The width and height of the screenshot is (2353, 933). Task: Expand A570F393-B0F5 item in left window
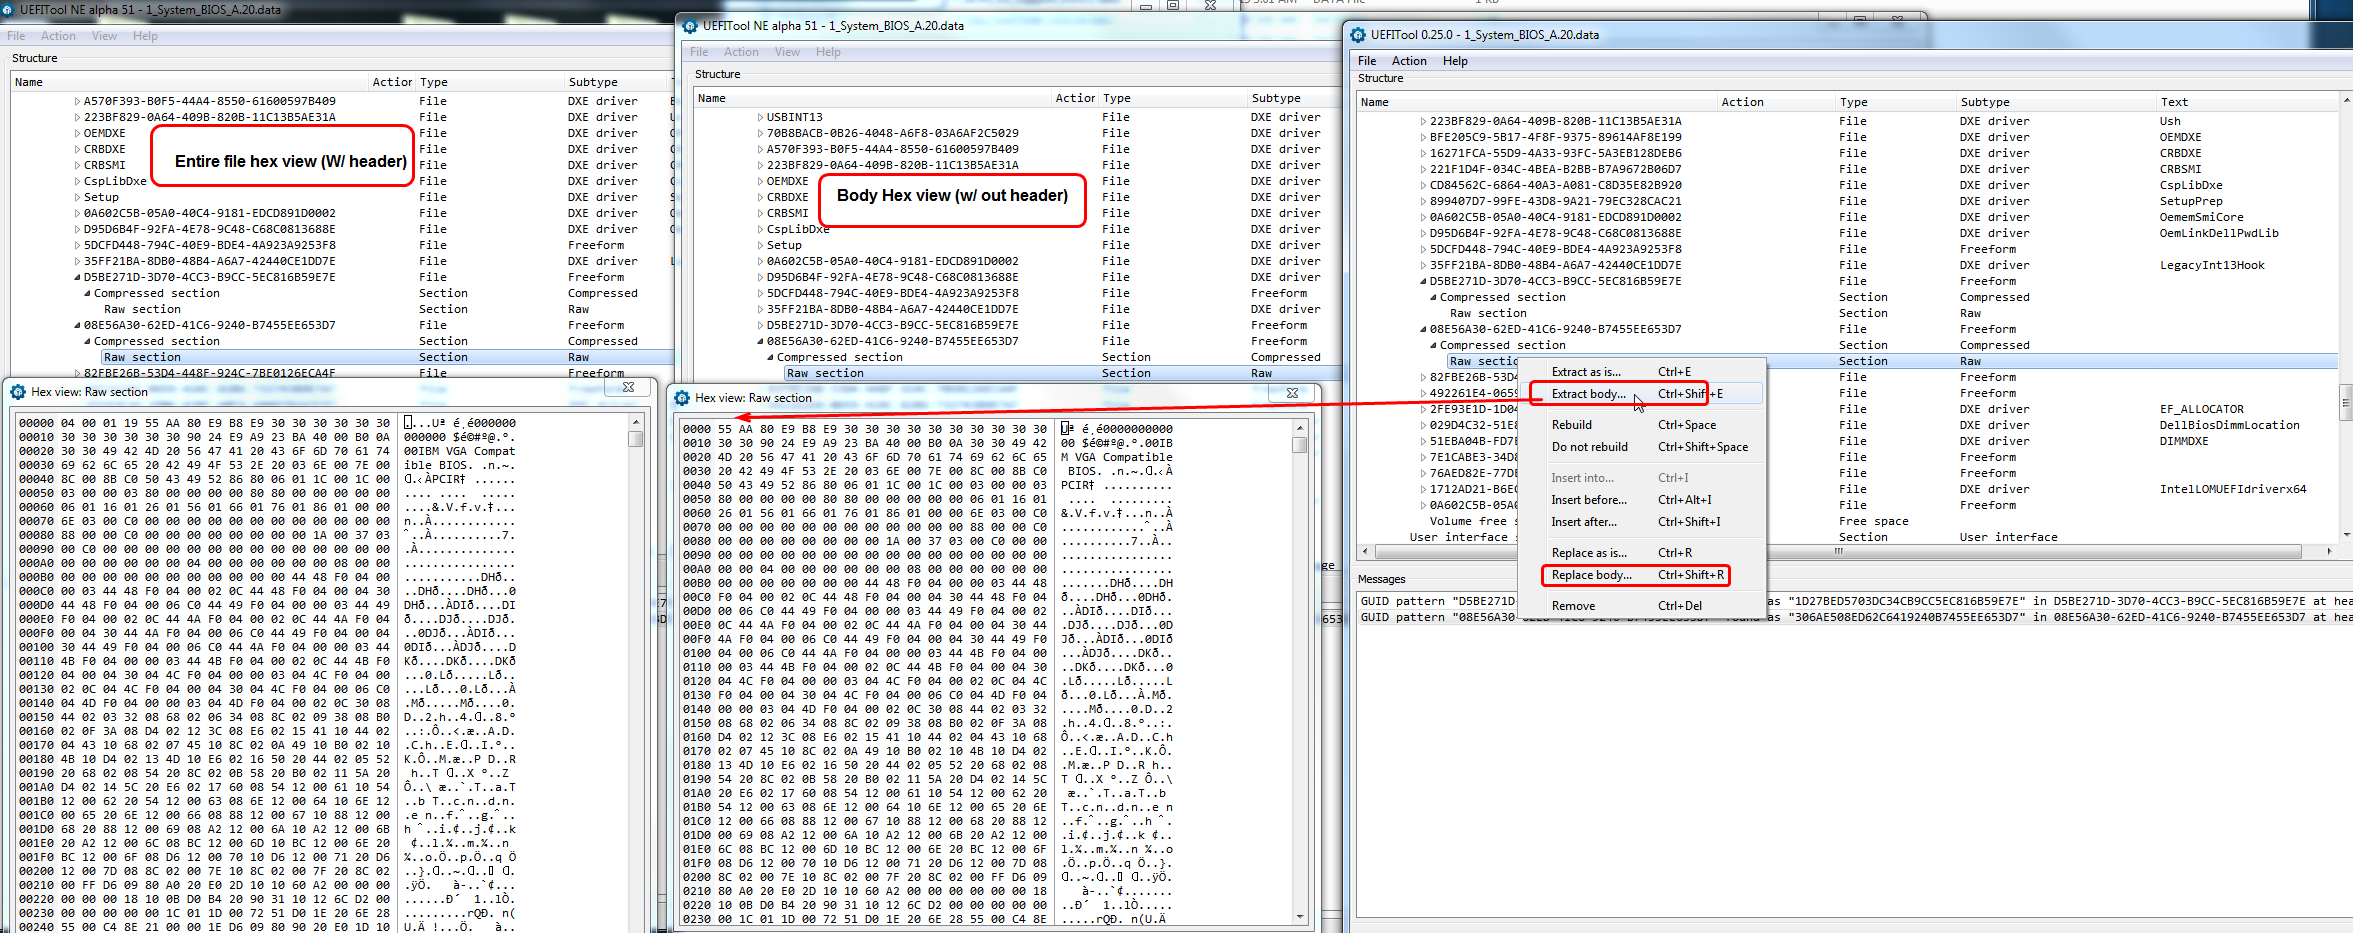[77, 101]
